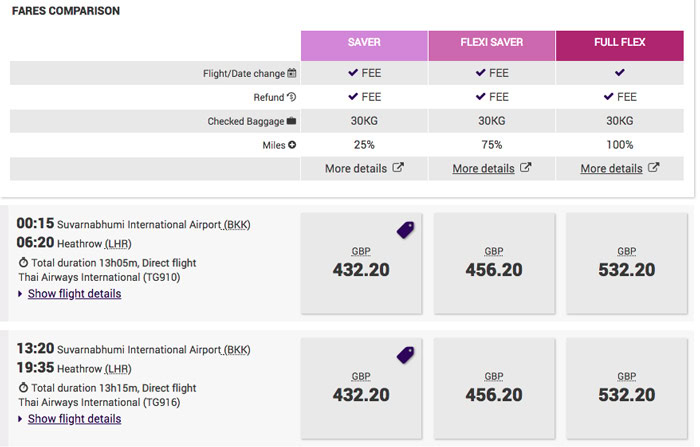Viewport: 700px width, 447px height.
Task: Expand Show flight details for flight TG916
Action: pyautogui.click(x=75, y=419)
